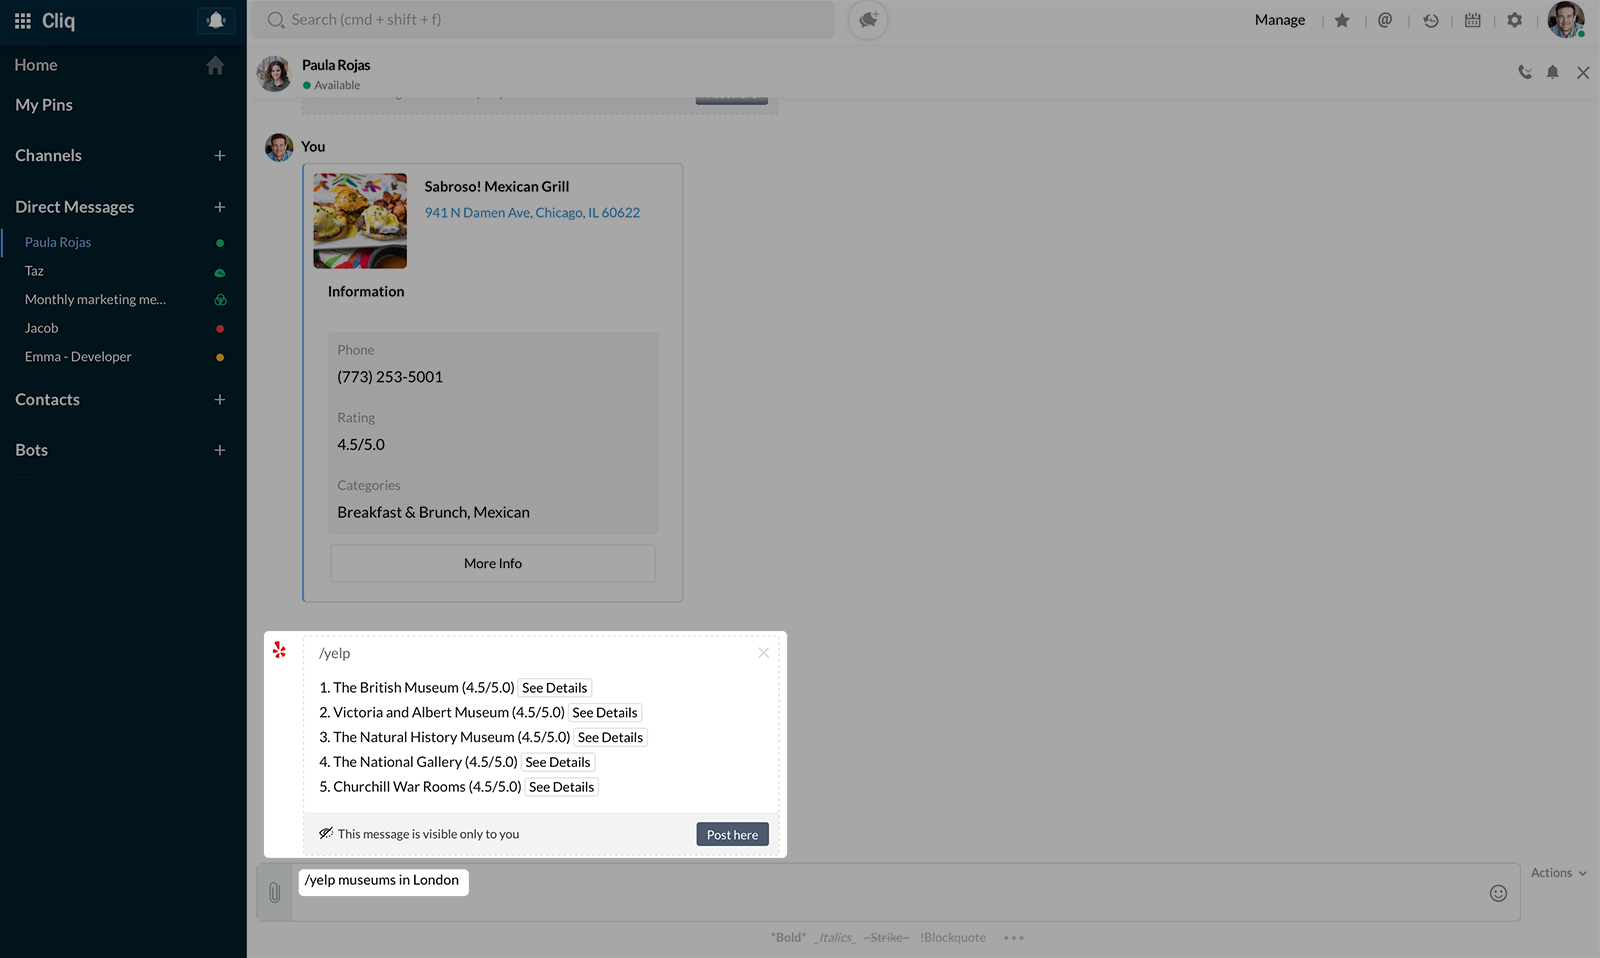
Task: Click the Yelp logo icon
Action: pyautogui.click(x=280, y=650)
